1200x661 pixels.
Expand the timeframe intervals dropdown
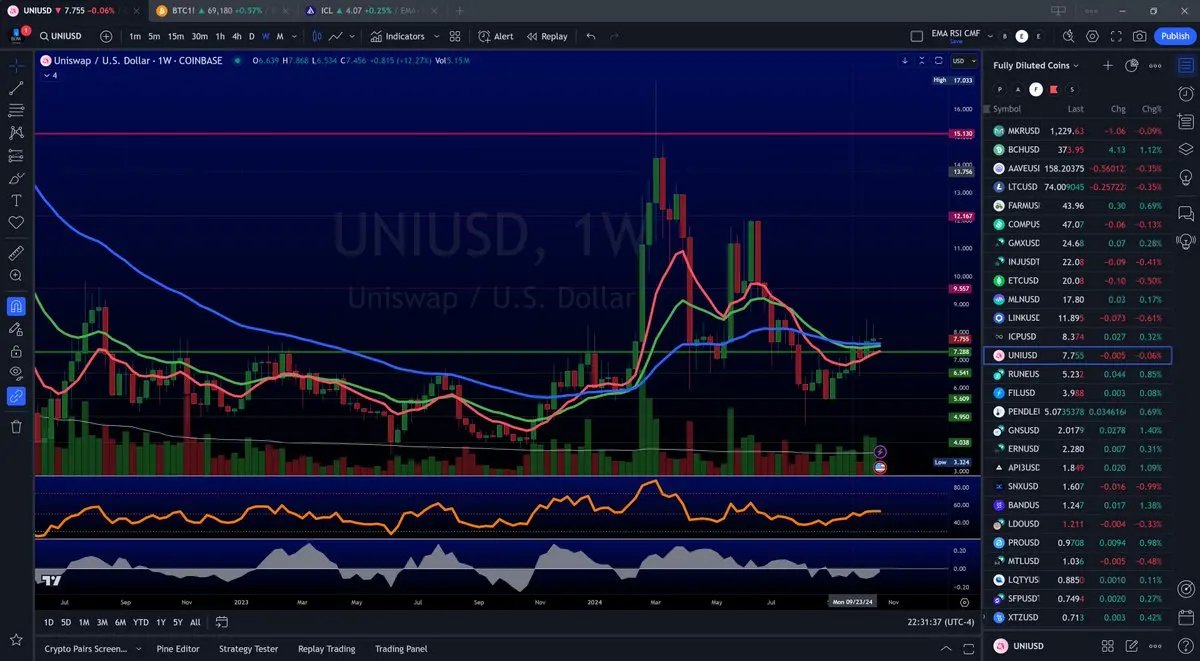[x=294, y=36]
